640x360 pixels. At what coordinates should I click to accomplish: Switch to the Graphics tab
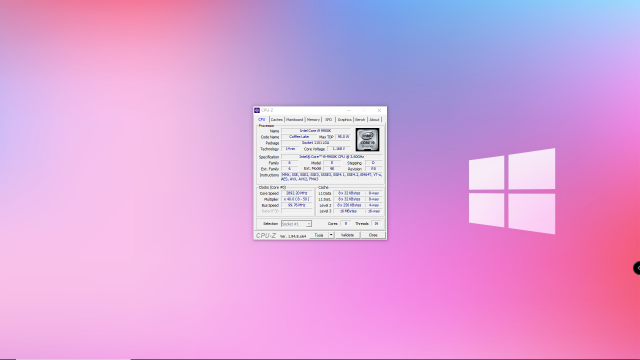pyautogui.click(x=344, y=120)
